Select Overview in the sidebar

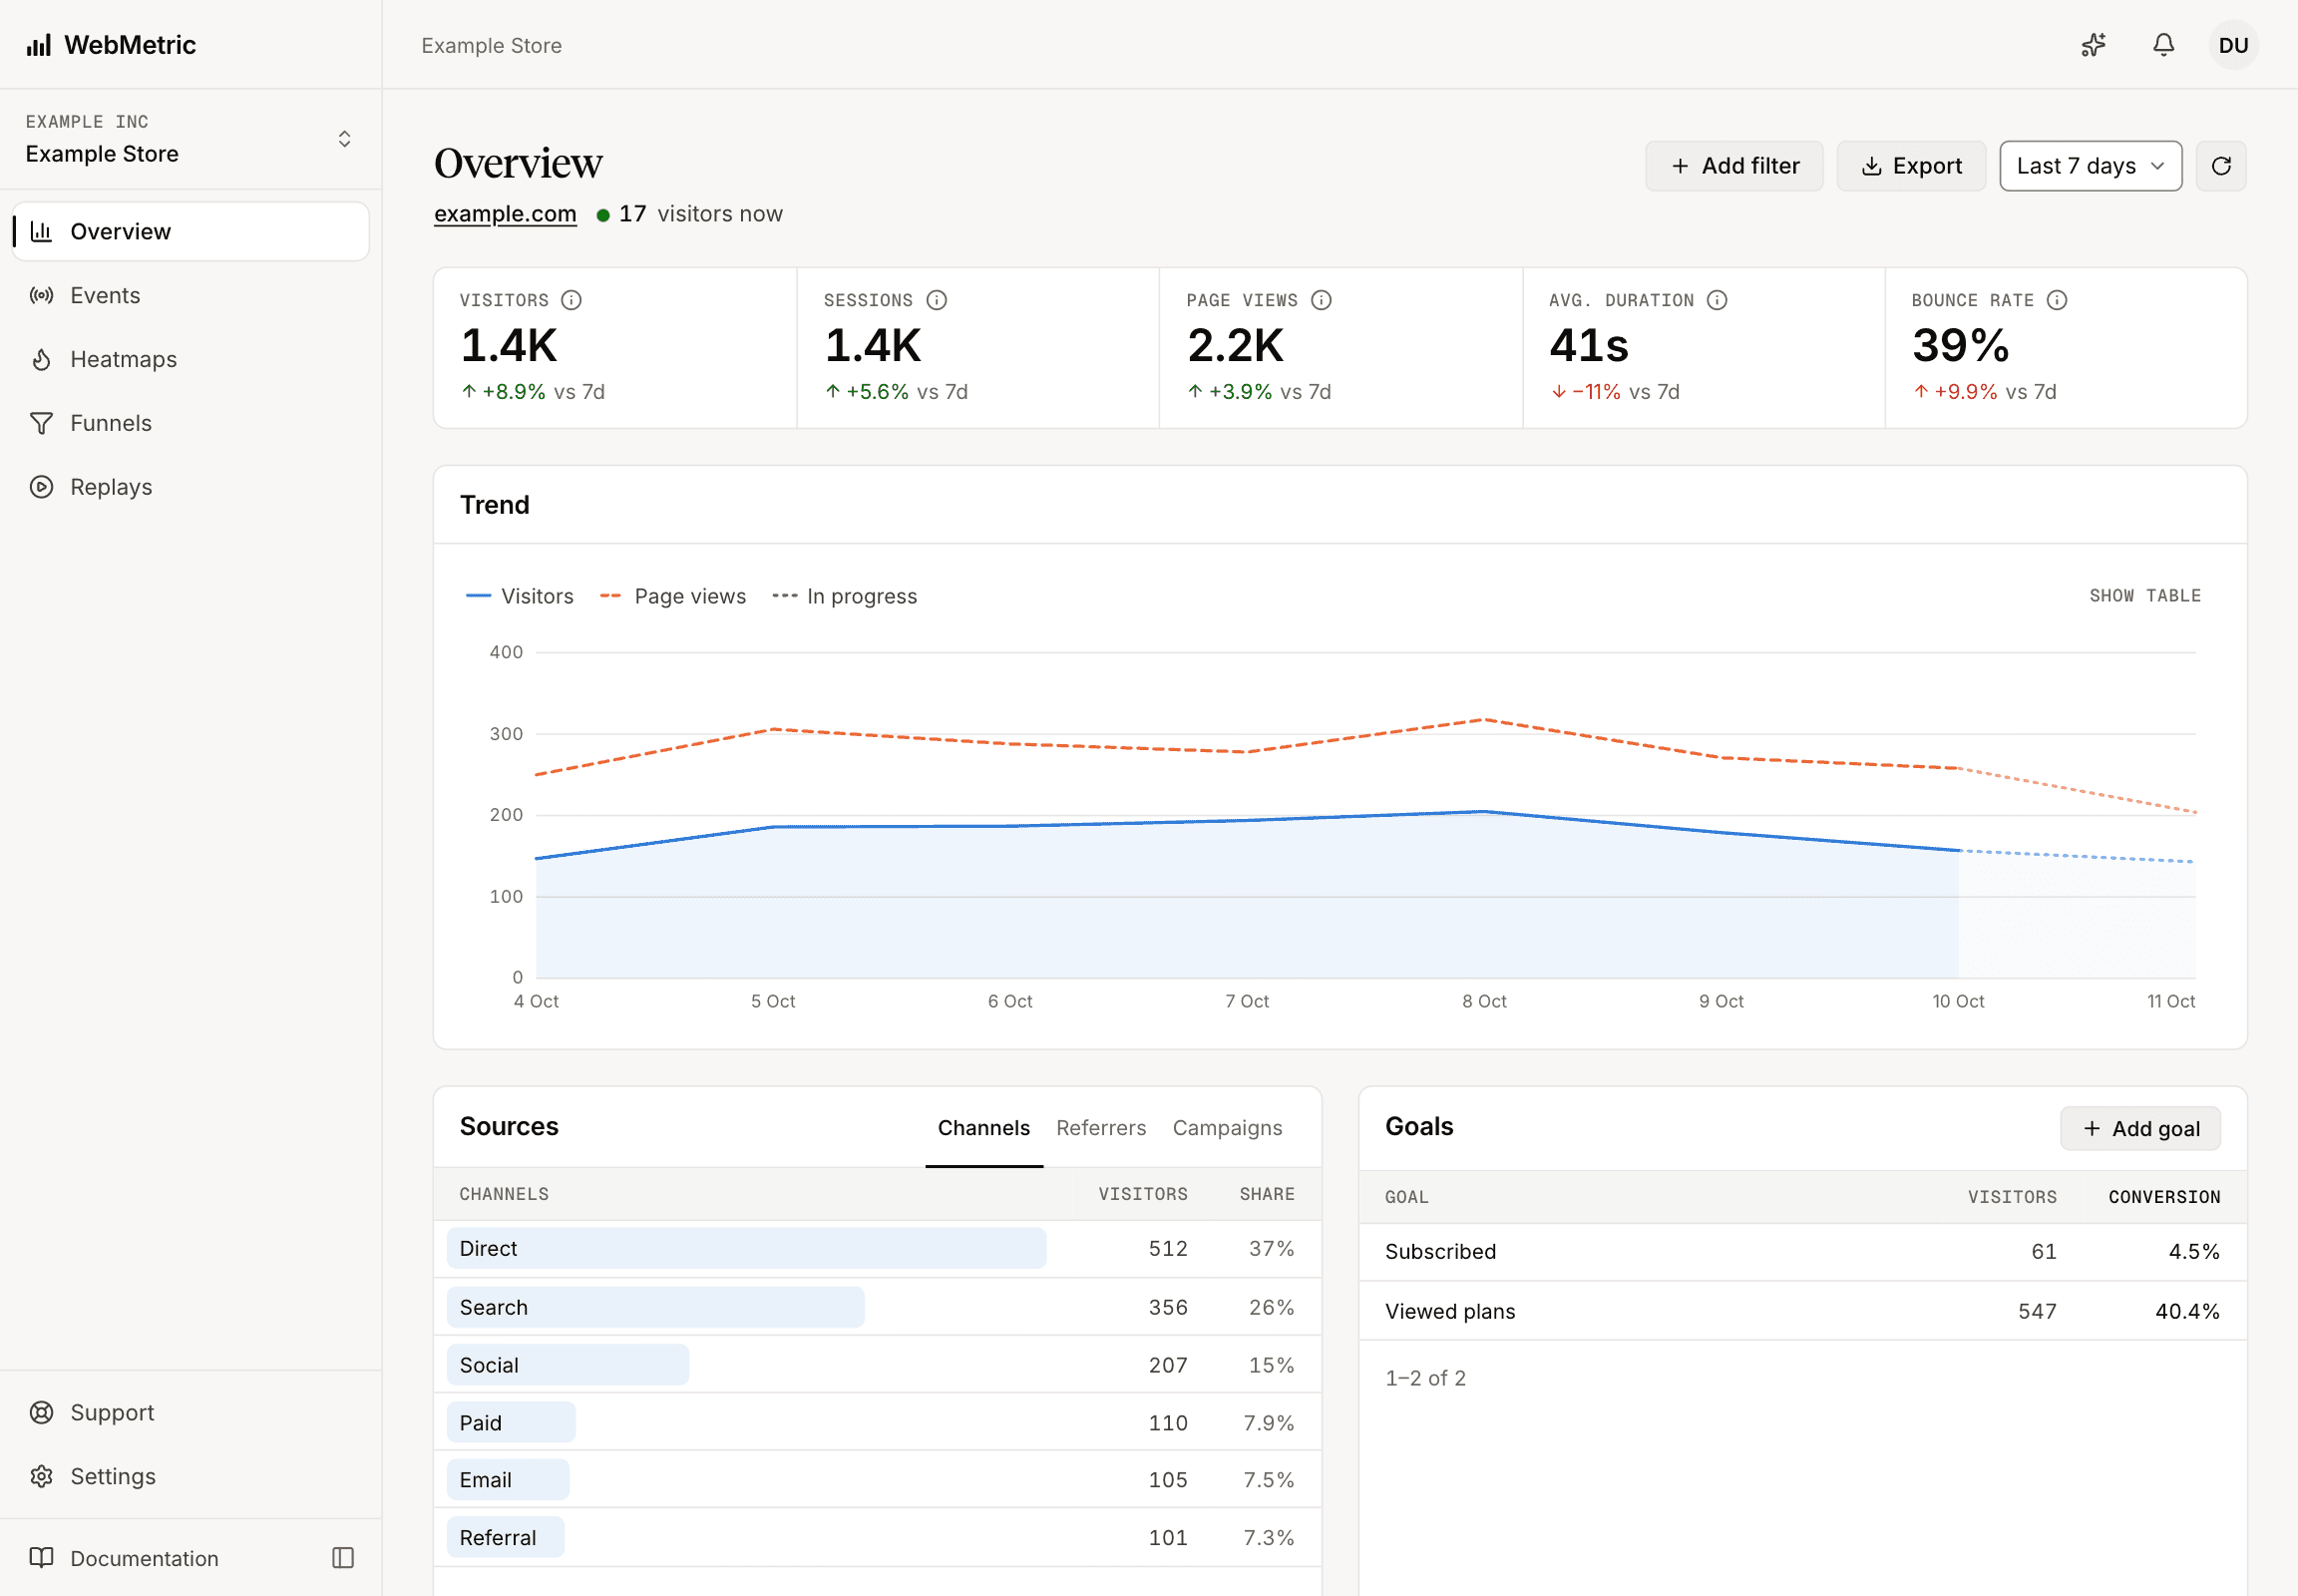coord(191,232)
